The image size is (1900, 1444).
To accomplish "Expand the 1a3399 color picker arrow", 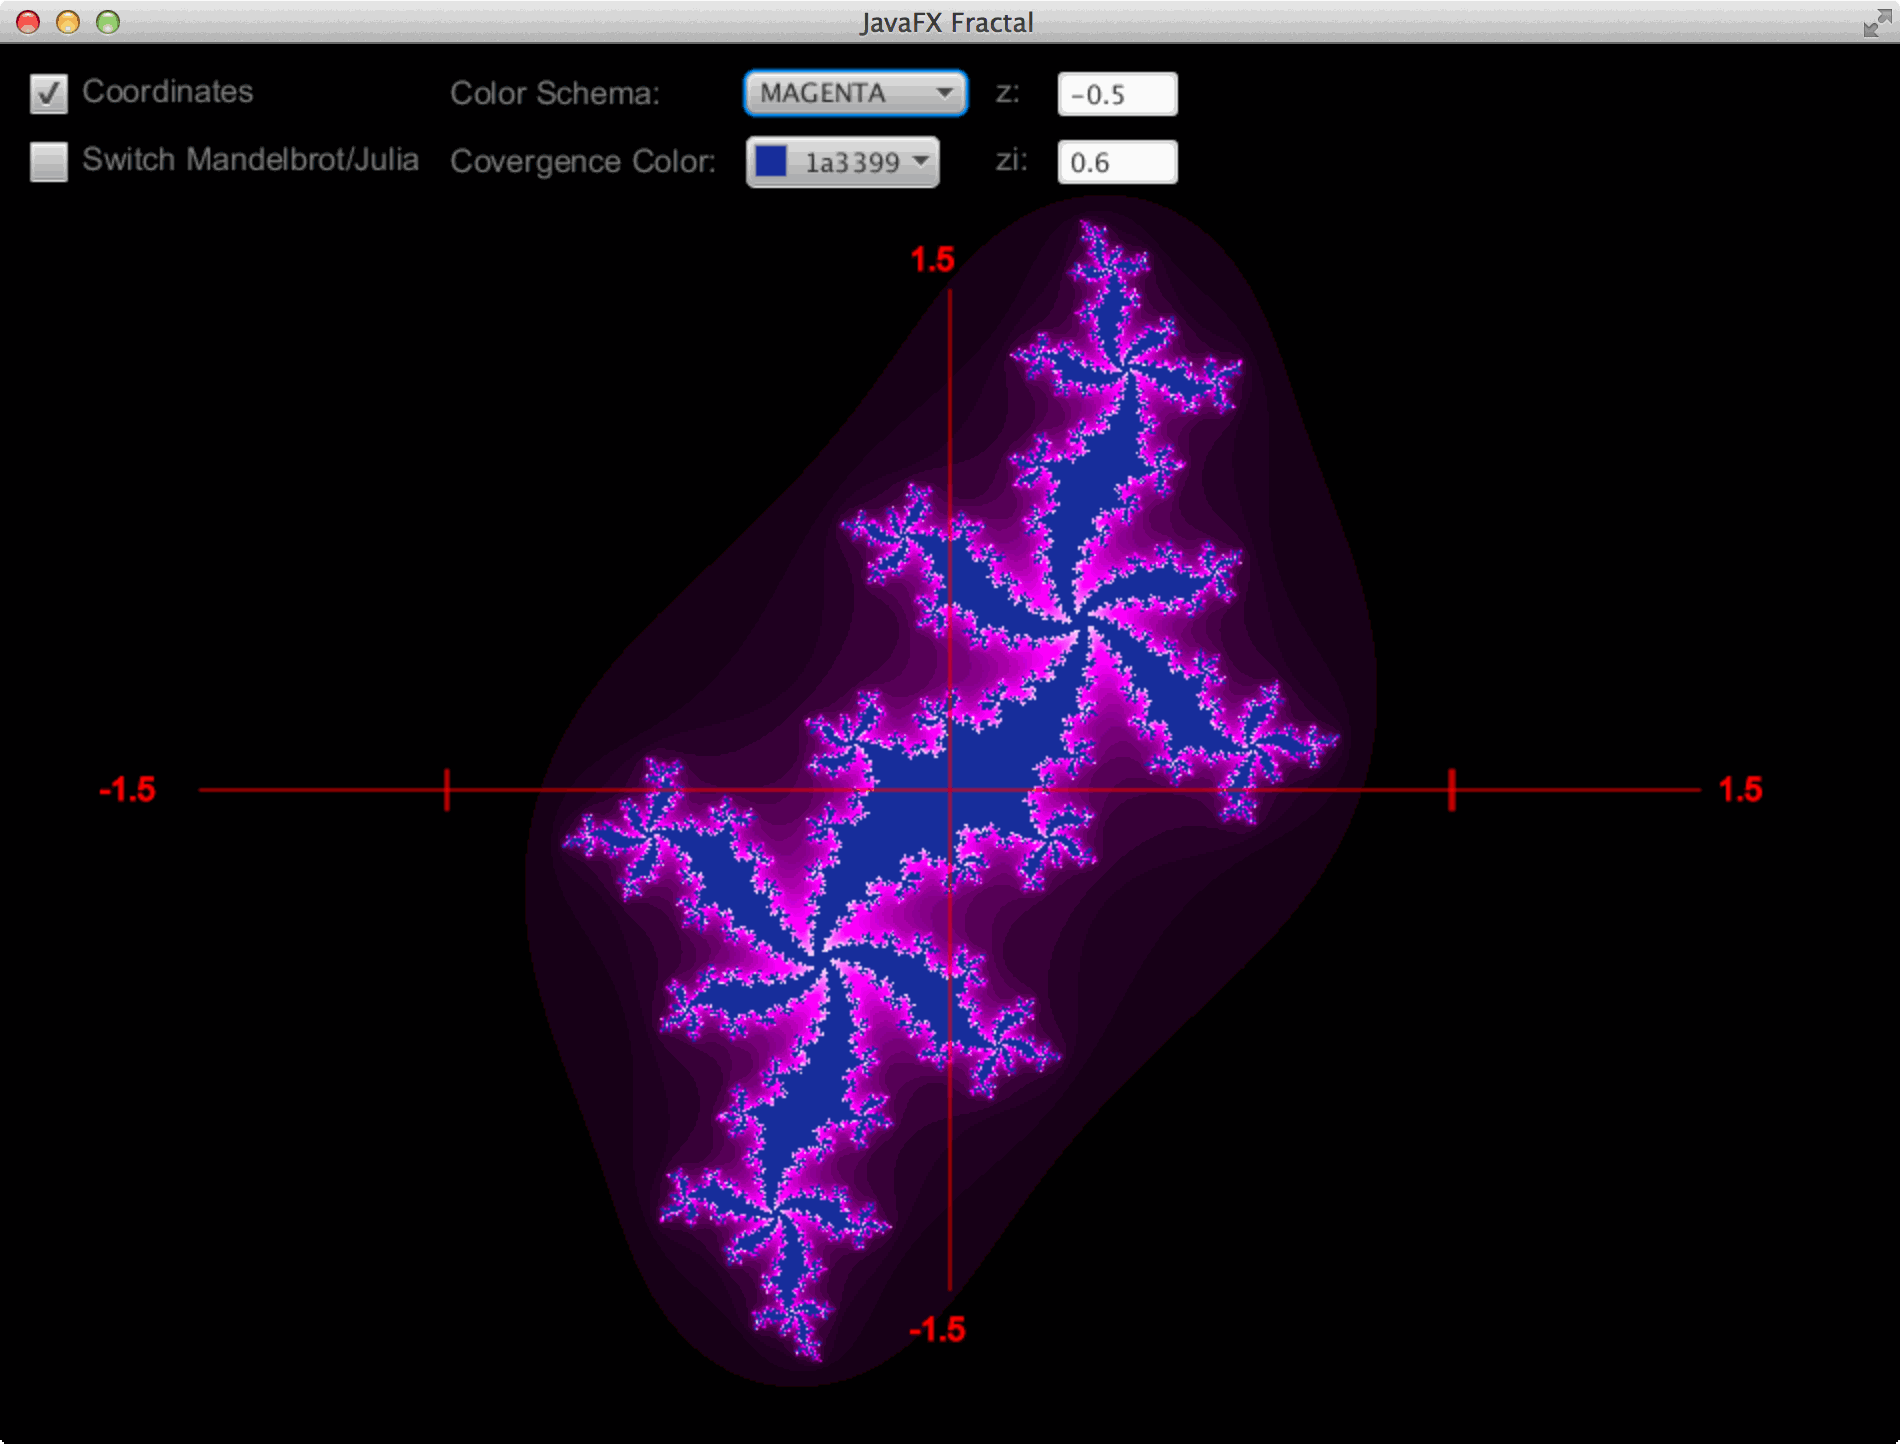I will [921, 161].
